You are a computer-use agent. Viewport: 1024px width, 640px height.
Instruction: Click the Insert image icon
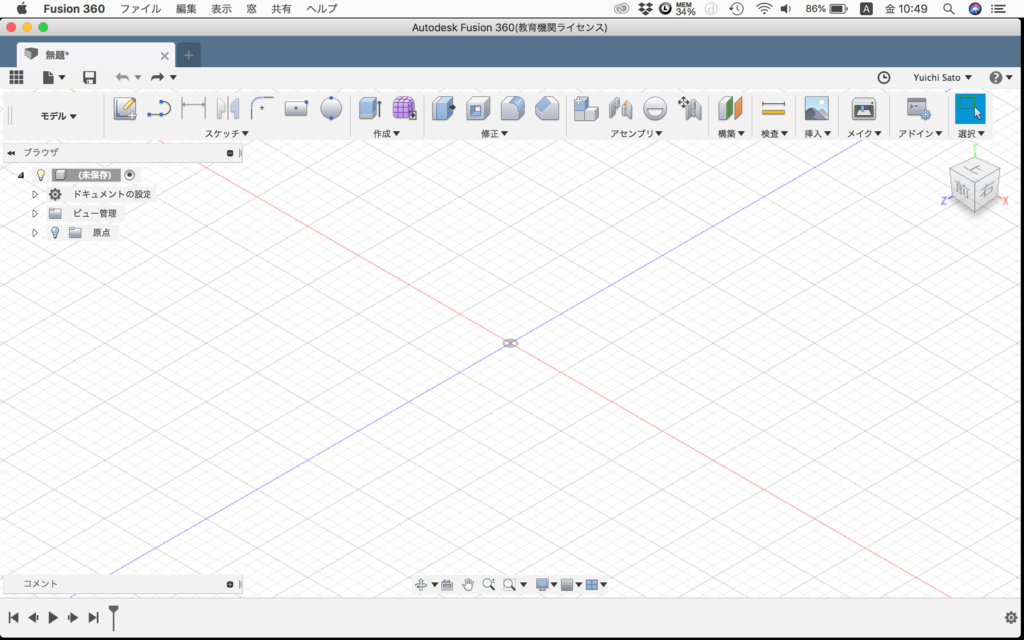(816, 108)
